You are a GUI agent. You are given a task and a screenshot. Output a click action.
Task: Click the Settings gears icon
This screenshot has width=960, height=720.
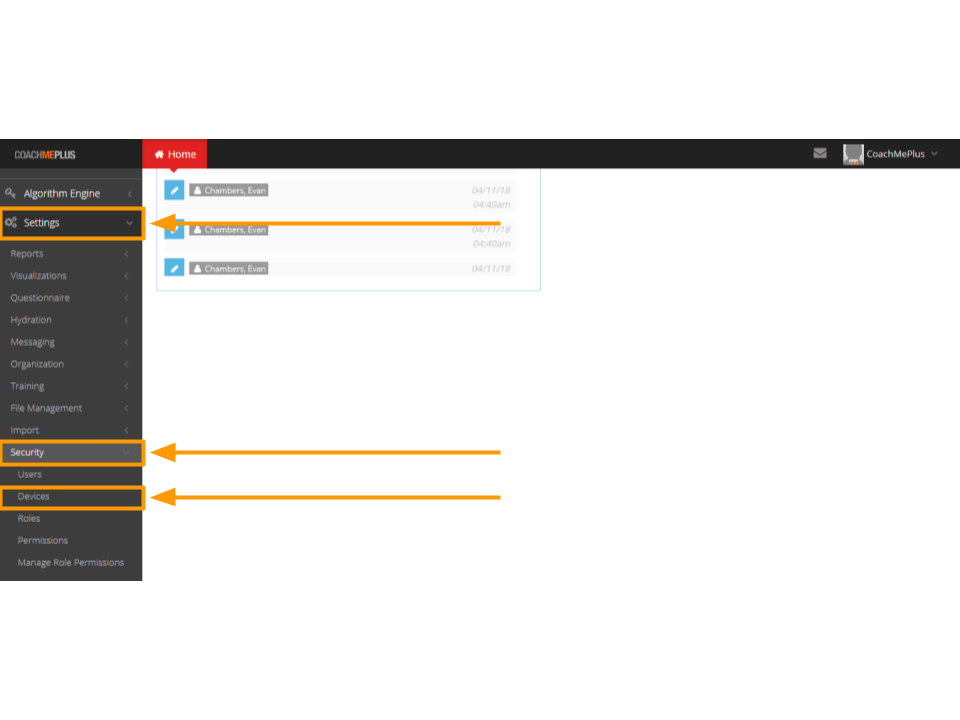(11, 223)
